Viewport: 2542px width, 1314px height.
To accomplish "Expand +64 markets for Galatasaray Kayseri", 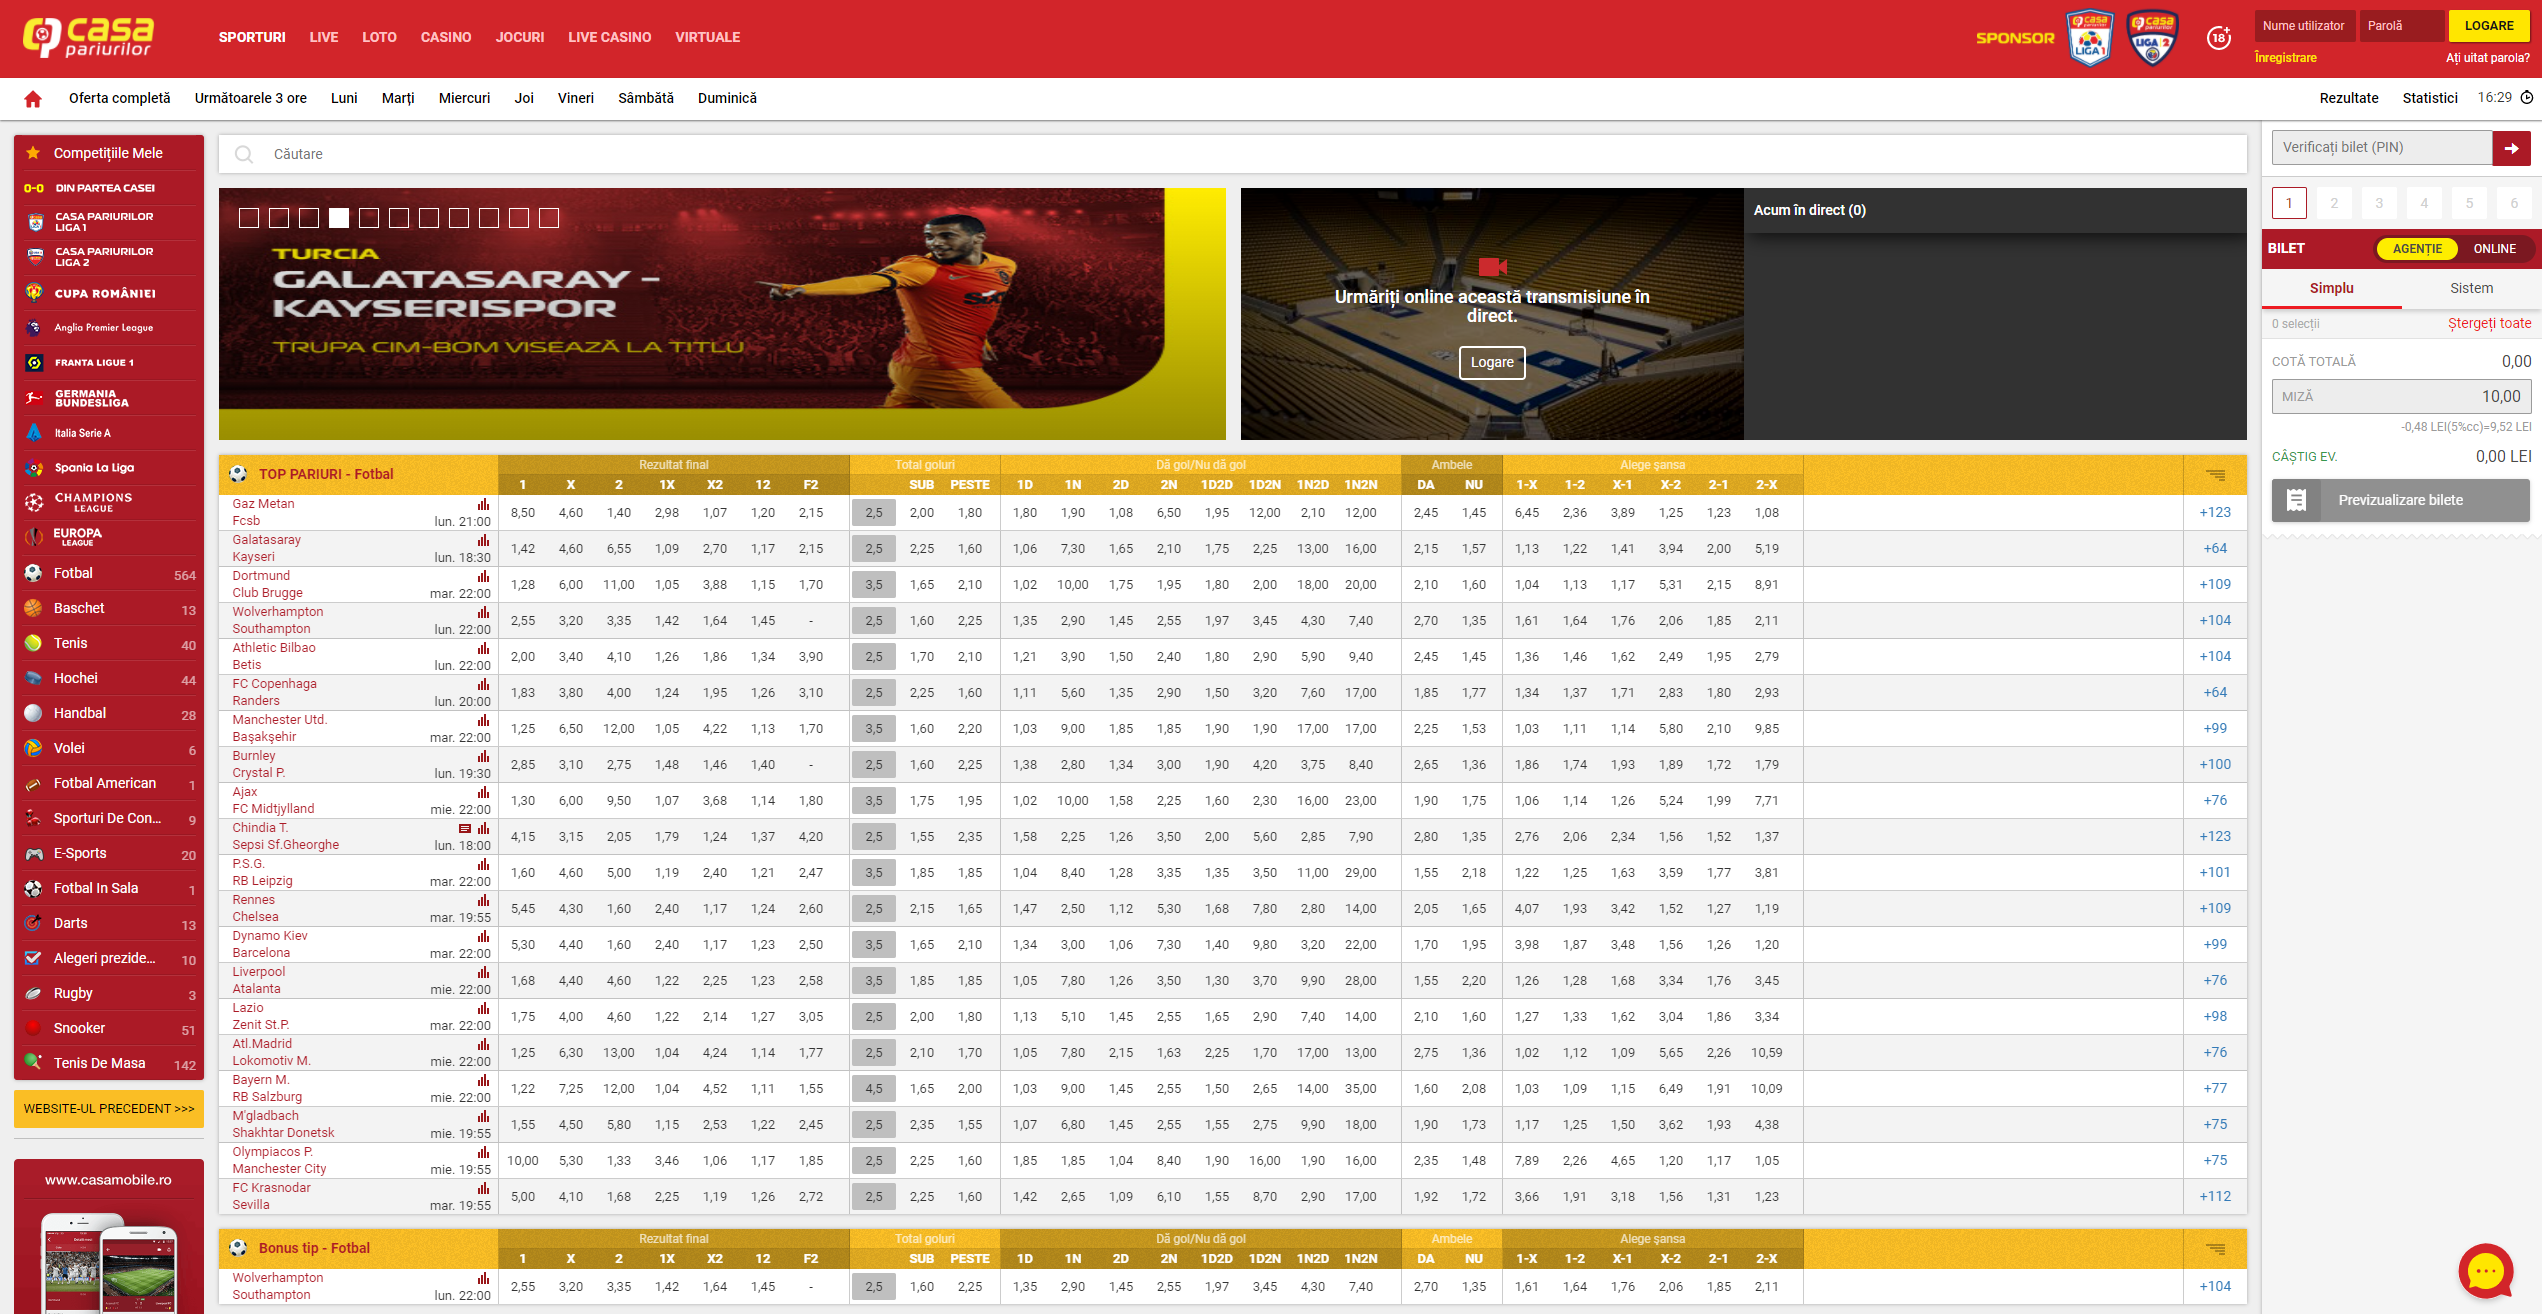I will click(x=2214, y=548).
